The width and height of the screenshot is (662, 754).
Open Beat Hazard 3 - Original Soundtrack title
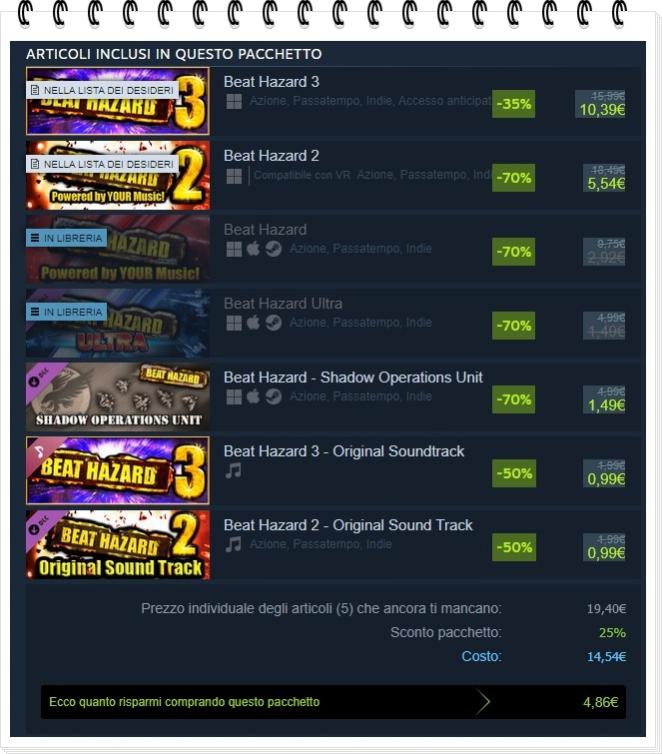344,452
